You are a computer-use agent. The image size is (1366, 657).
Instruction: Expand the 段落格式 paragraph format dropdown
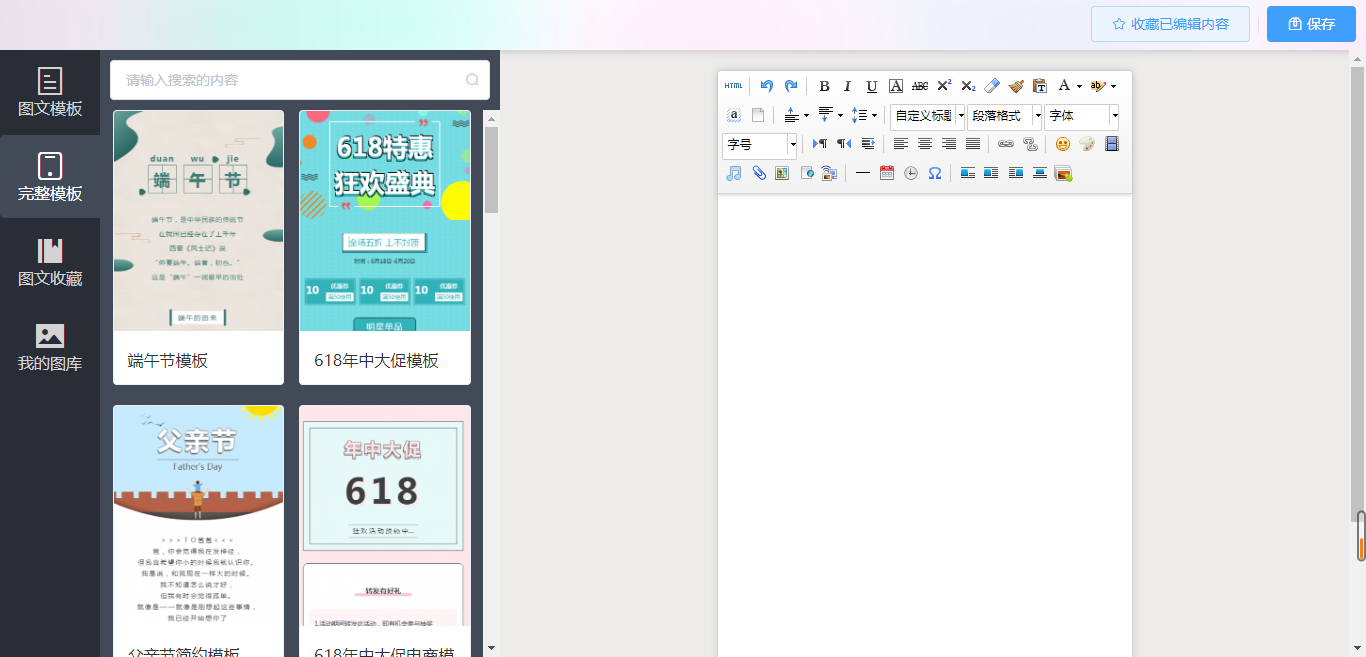click(1004, 116)
